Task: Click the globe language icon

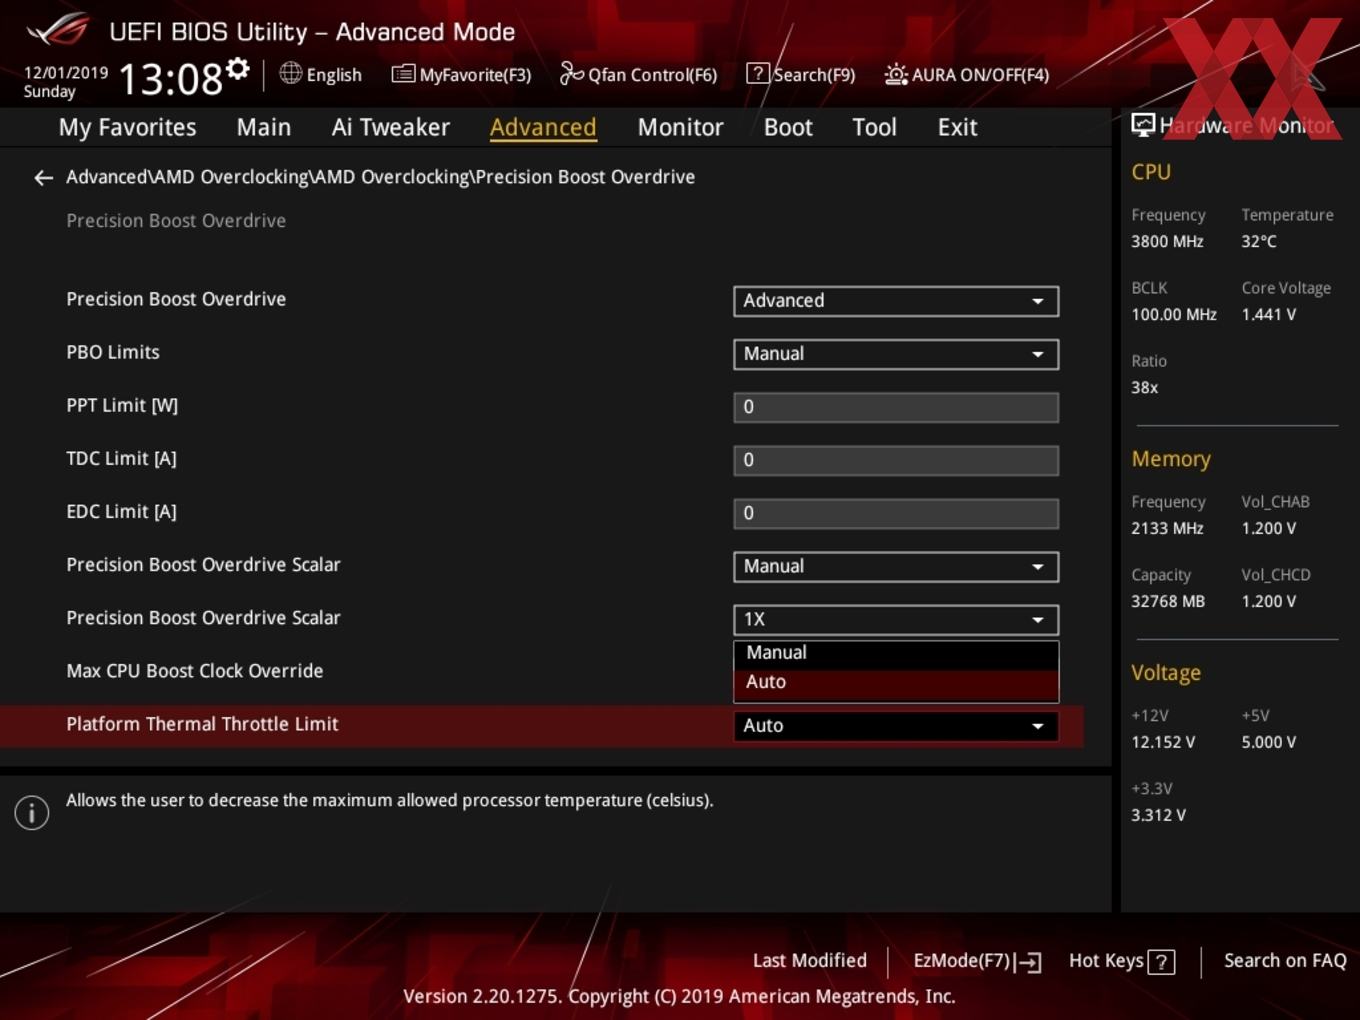Action: point(290,73)
